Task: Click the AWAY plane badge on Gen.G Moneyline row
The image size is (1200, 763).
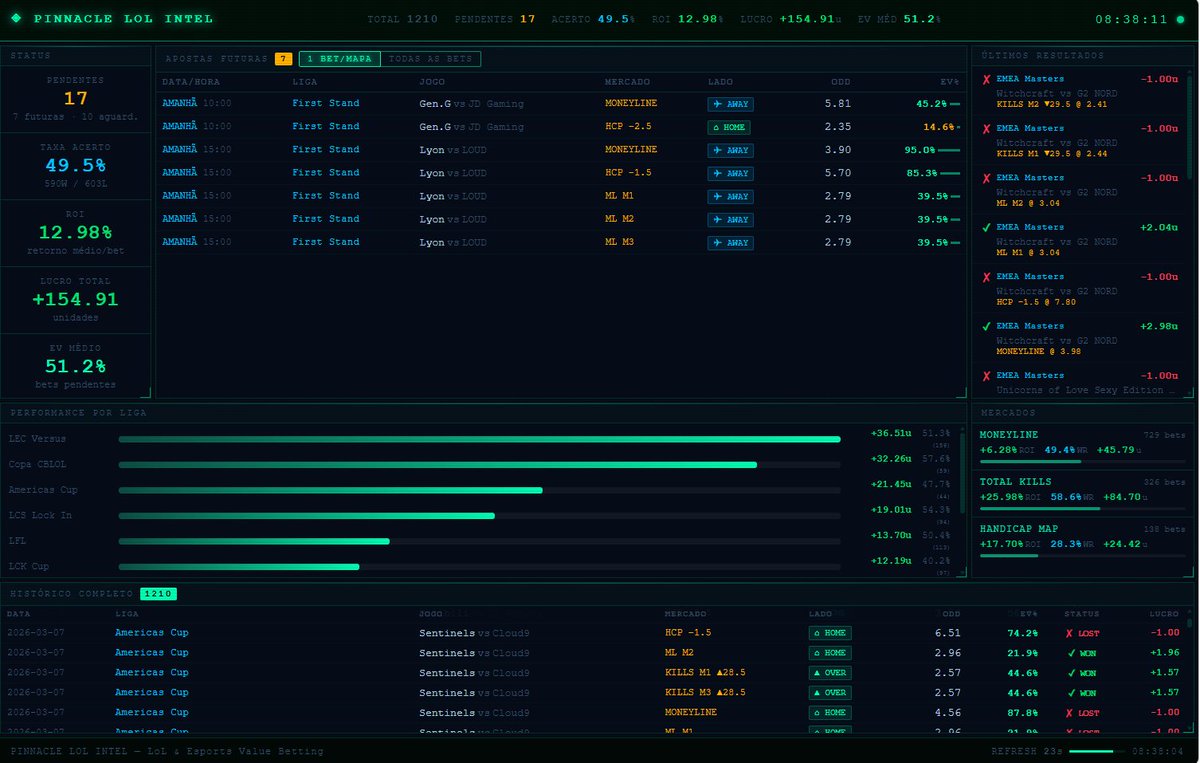Action: pos(730,104)
